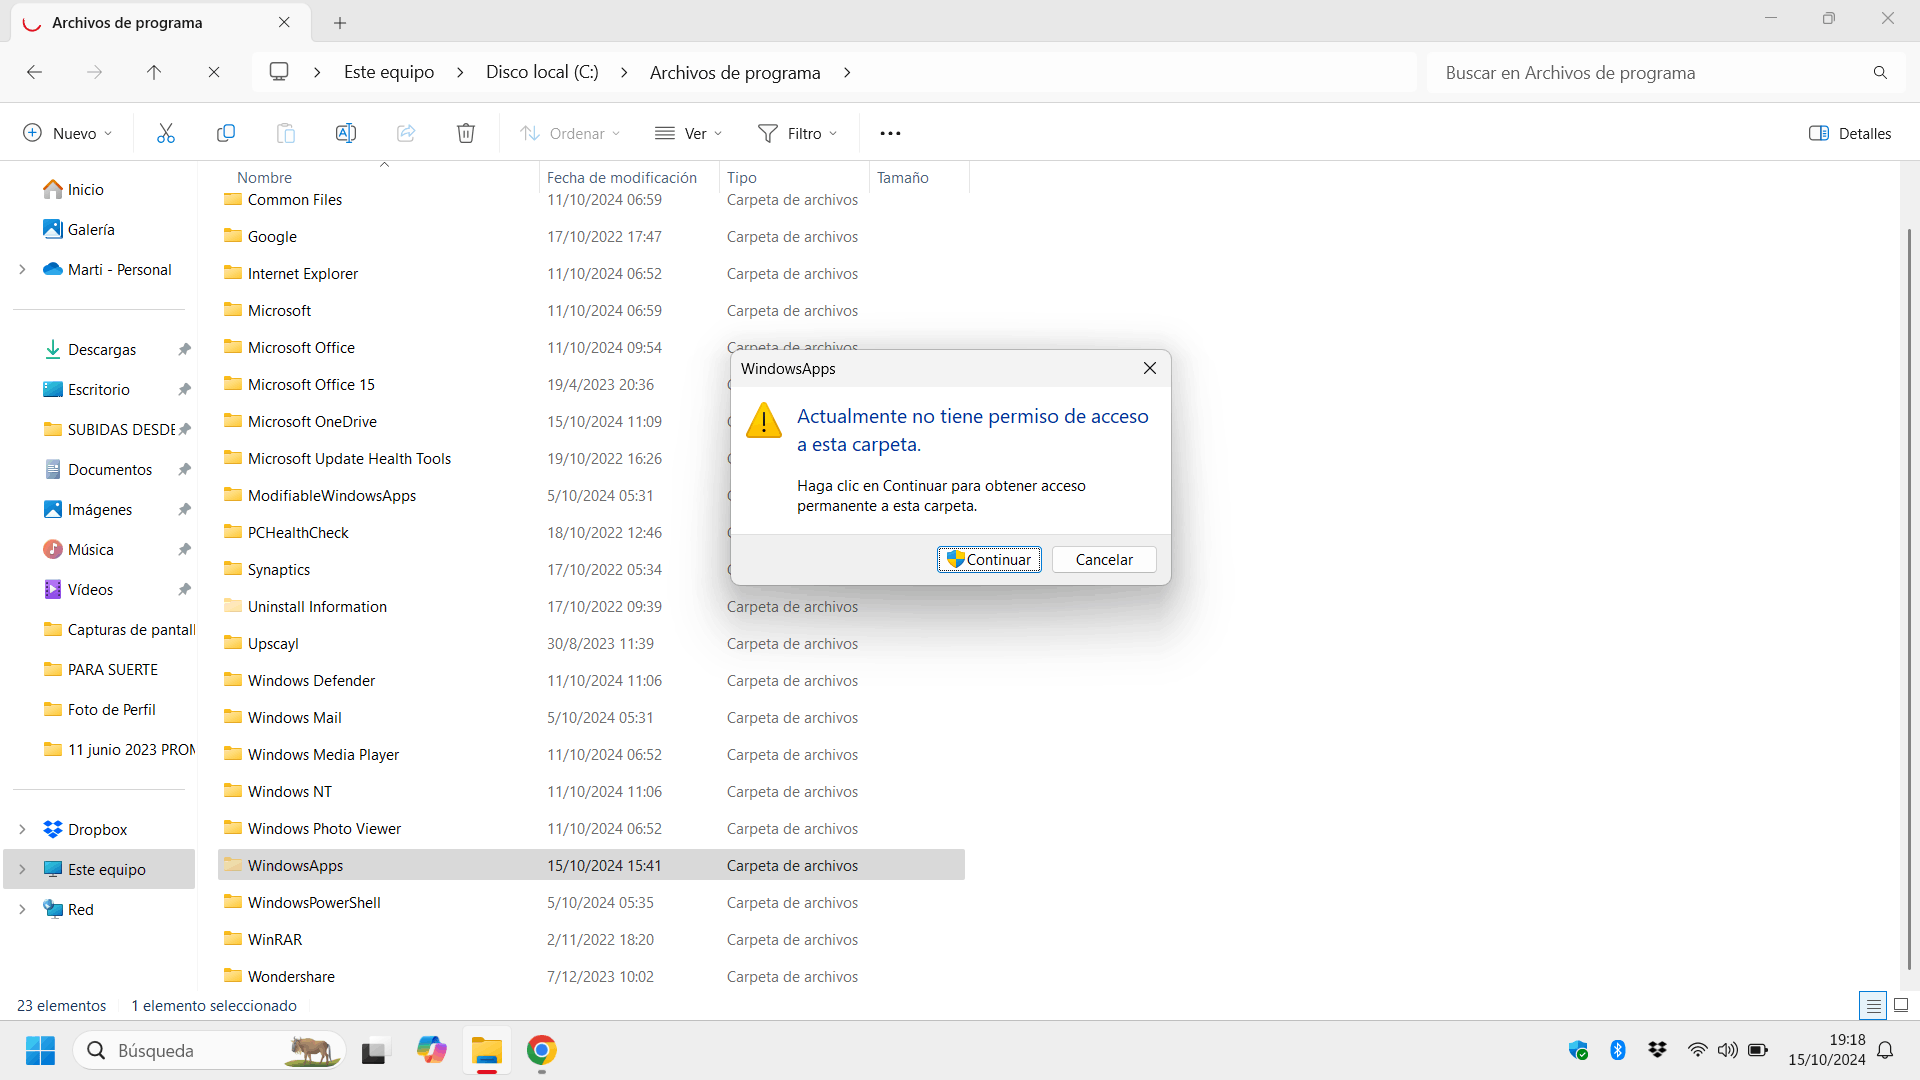Select the Windows Defender folder
Image resolution: width=1920 pixels, height=1080 pixels.
coord(591,680)
